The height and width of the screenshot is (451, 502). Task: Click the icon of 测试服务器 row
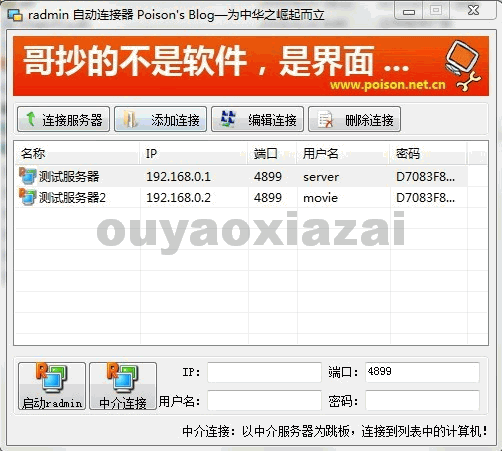(x=27, y=176)
